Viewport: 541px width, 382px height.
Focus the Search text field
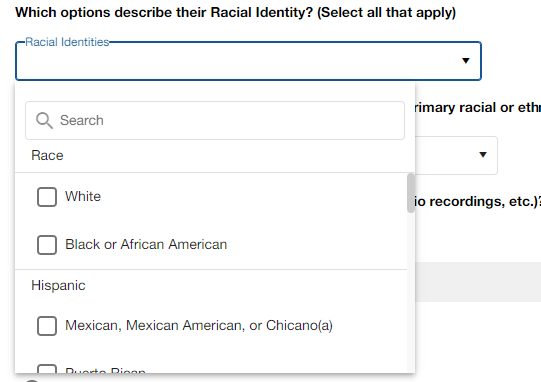point(215,120)
